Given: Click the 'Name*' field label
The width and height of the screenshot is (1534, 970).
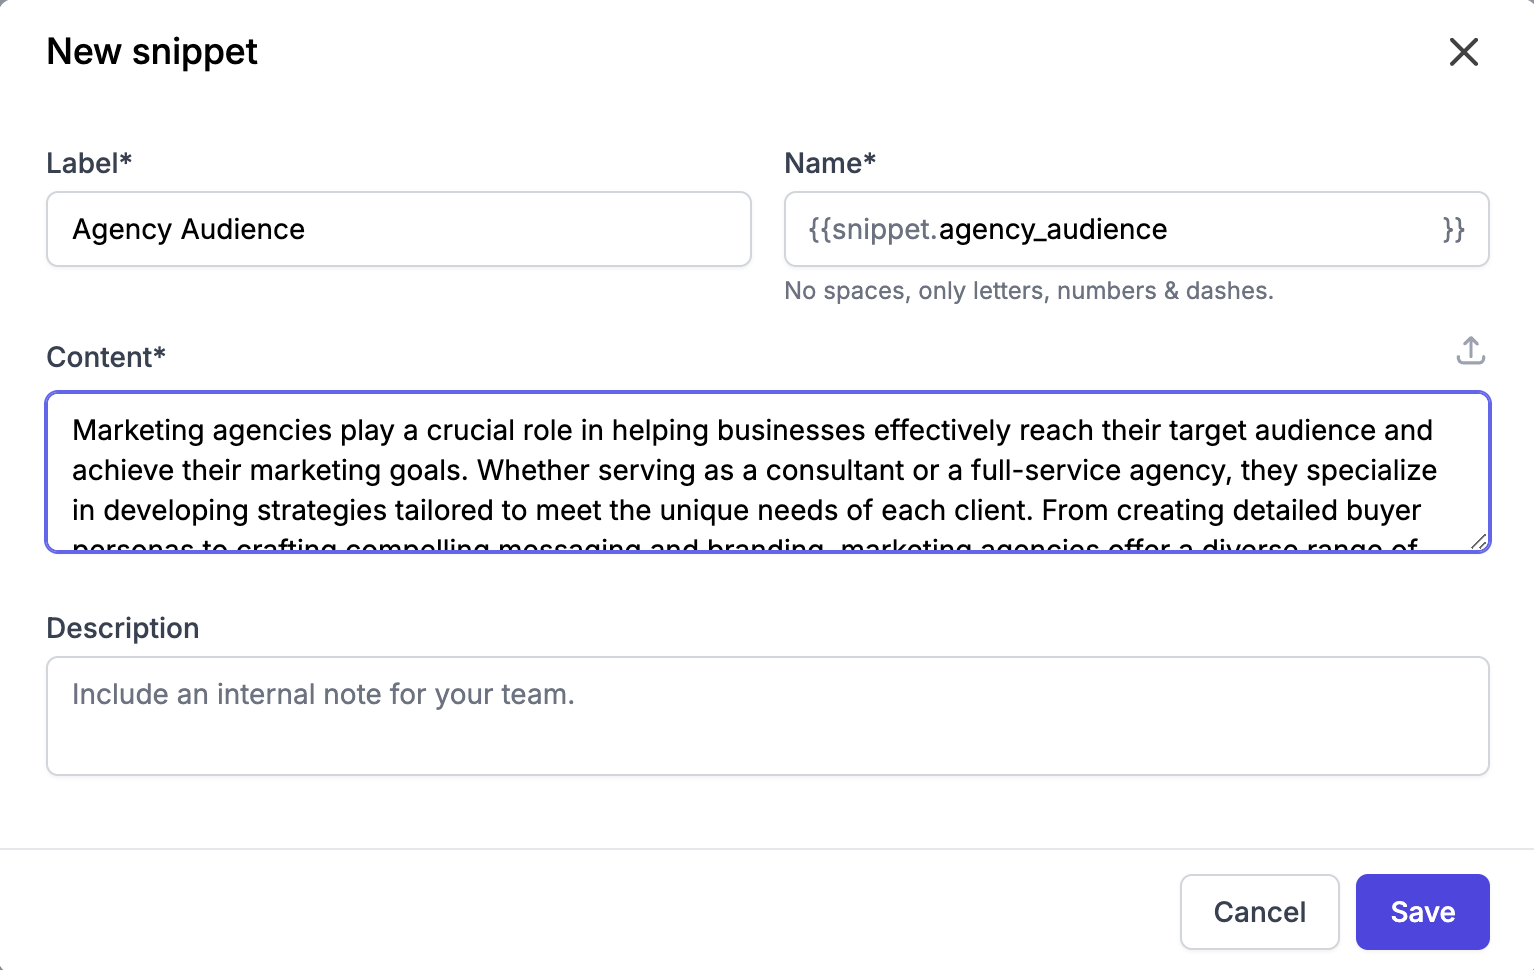Looking at the screenshot, I should 829,163.
